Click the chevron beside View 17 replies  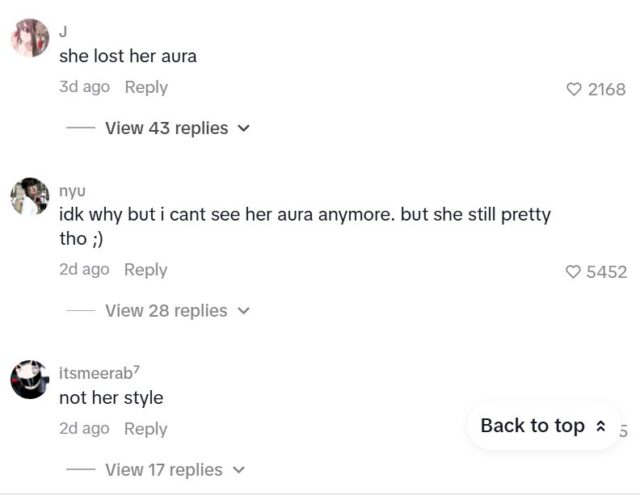click(x=238, y=470)
